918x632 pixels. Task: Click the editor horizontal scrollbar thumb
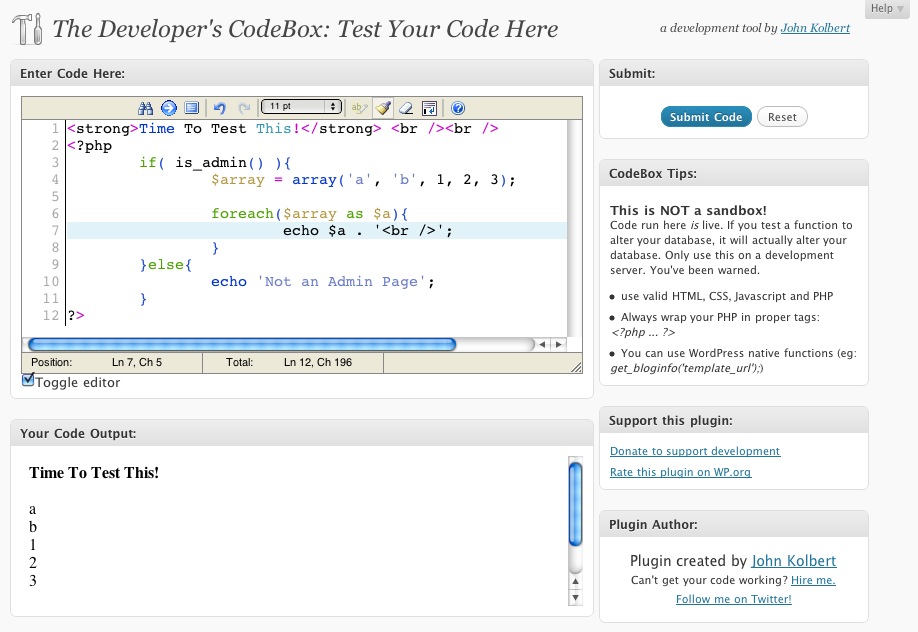click(x=242, y=344)
